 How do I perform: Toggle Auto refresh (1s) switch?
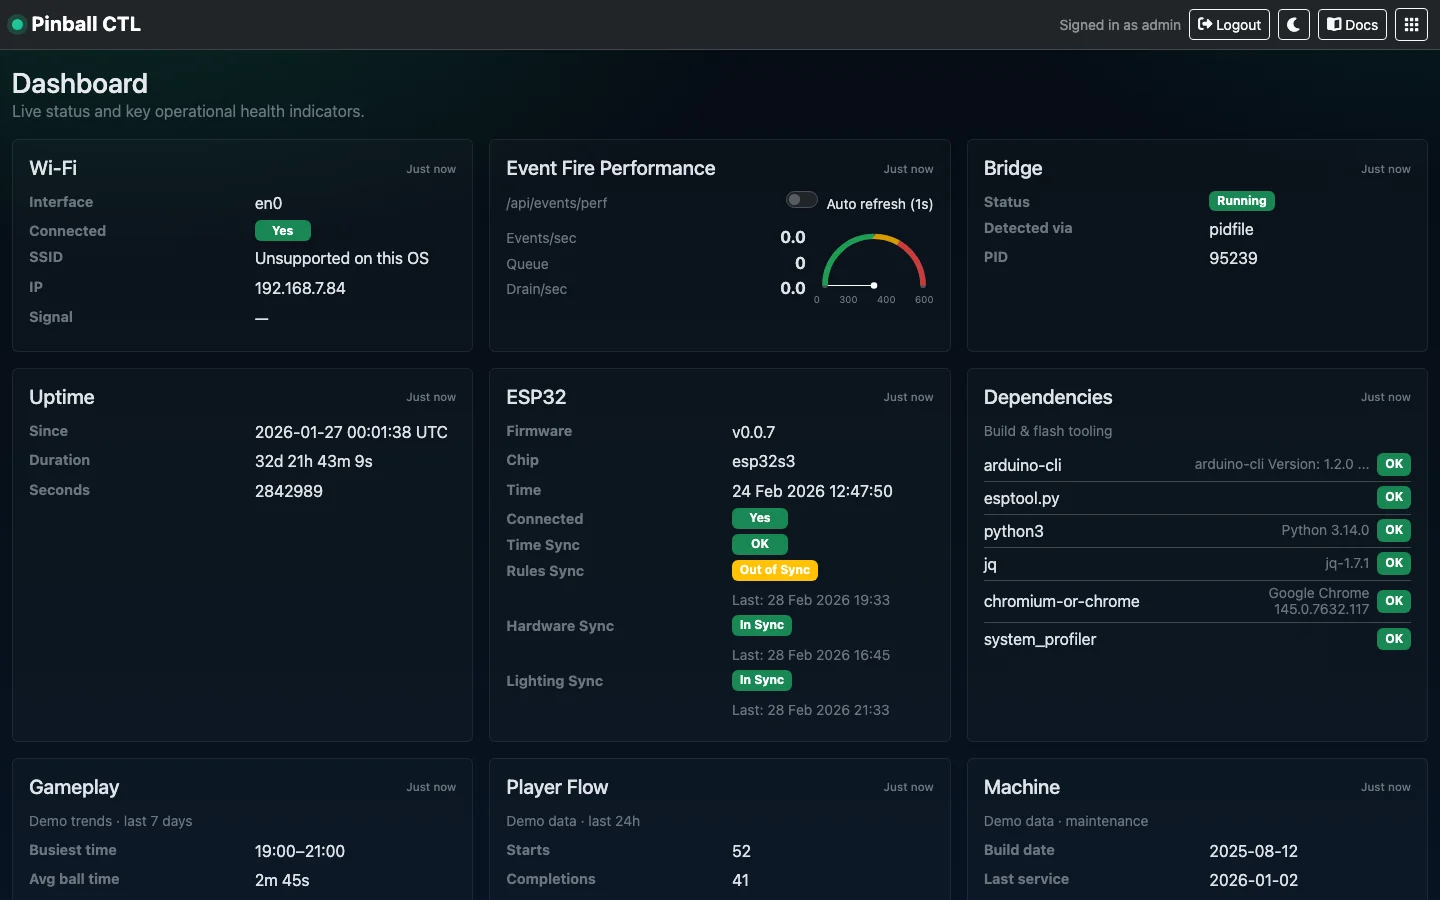click(x=801, y=200)
